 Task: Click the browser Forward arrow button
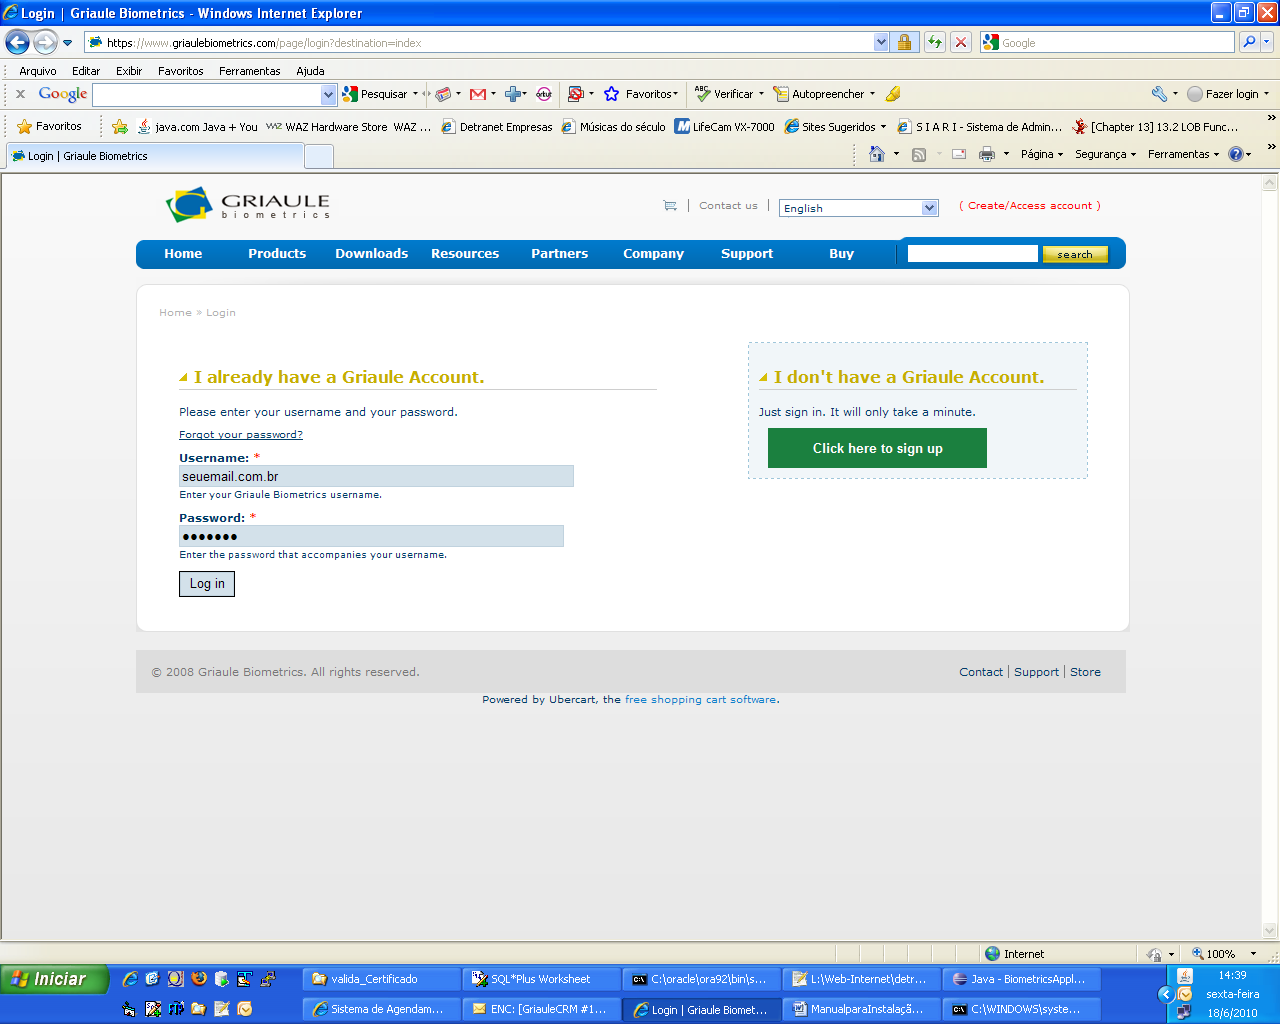click(45, 42)
